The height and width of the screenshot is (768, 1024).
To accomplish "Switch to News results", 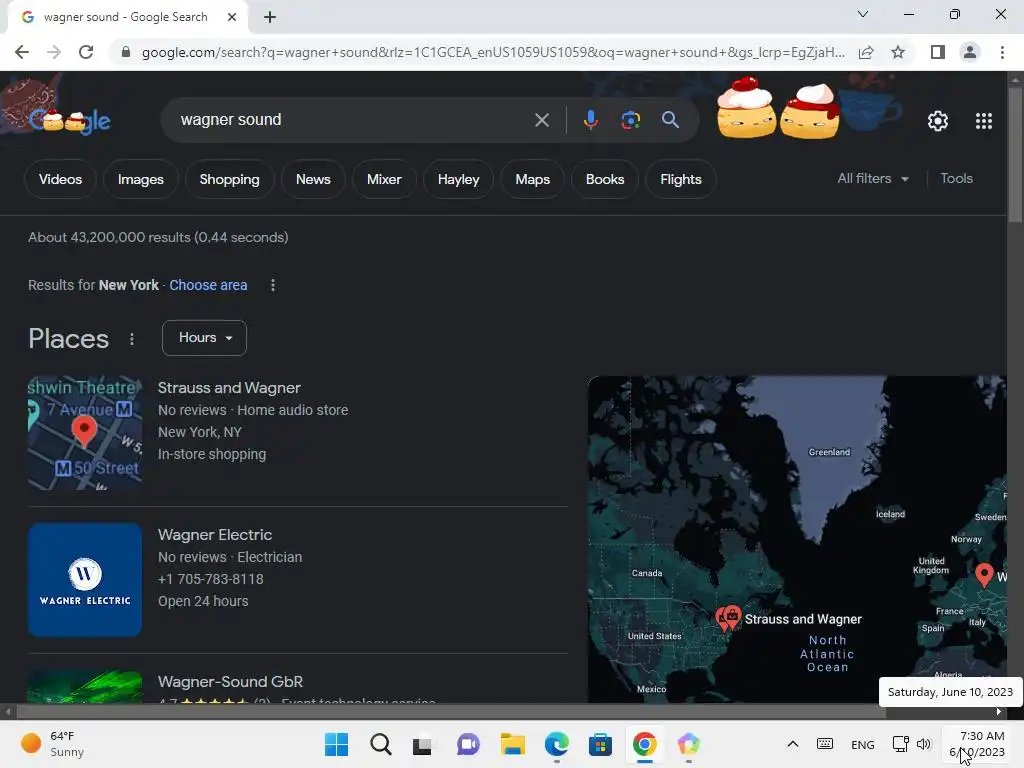I will tap(313, 179).
